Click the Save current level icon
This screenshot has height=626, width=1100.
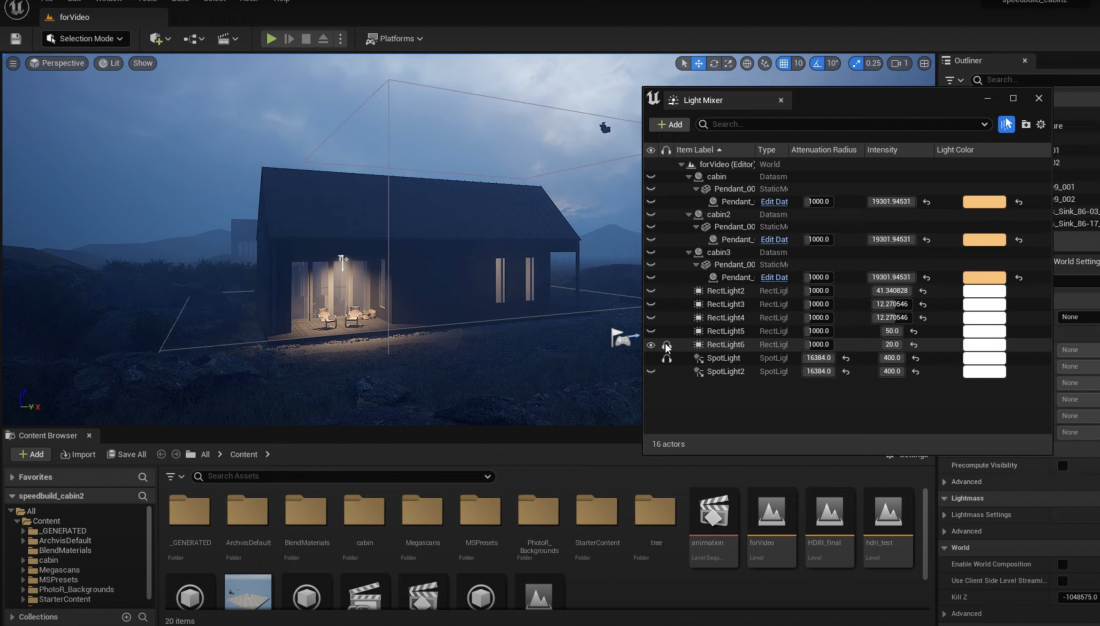(x=14, y=38)
